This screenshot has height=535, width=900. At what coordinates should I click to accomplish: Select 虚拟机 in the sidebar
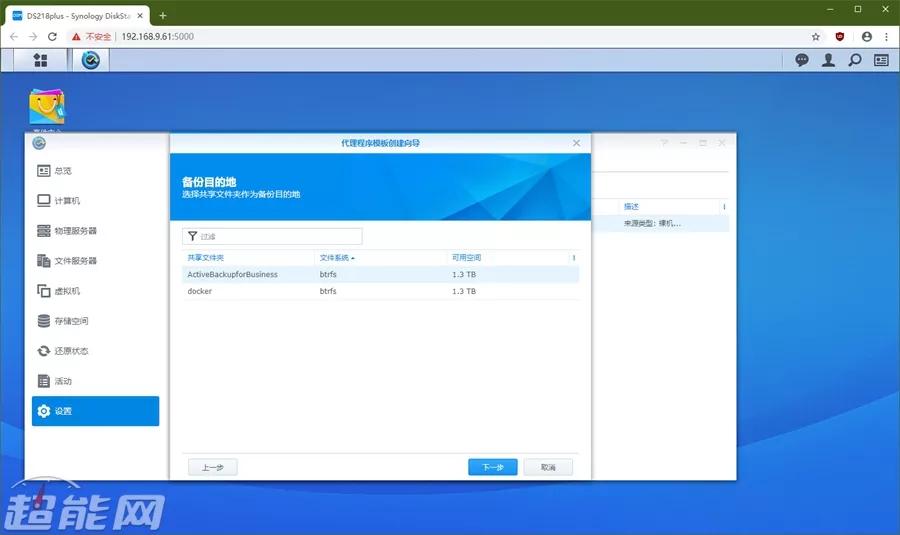click(95, 291)
